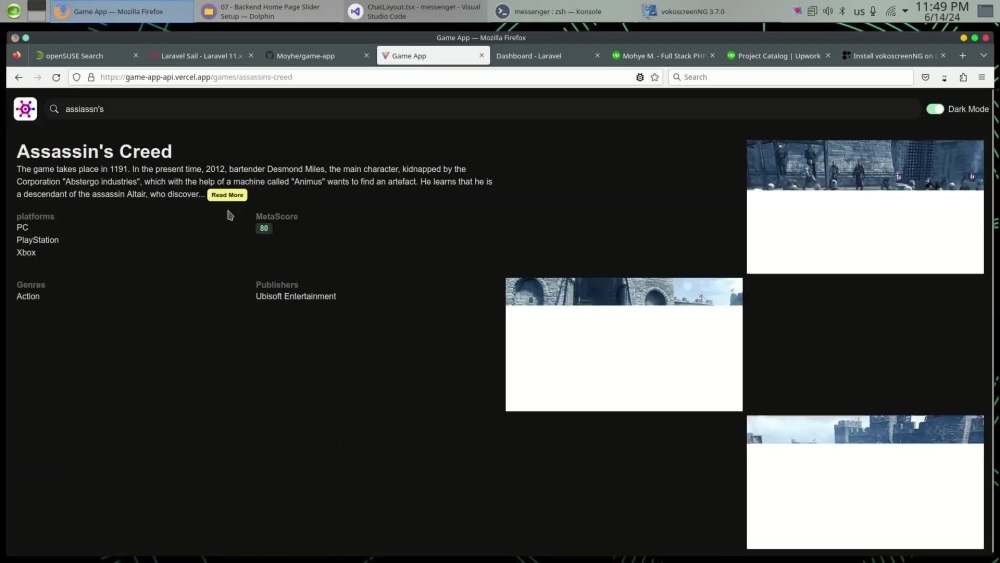The image size is (1000, 563).
Task: Click the padlock site security icon
Action: coord(91,77)
